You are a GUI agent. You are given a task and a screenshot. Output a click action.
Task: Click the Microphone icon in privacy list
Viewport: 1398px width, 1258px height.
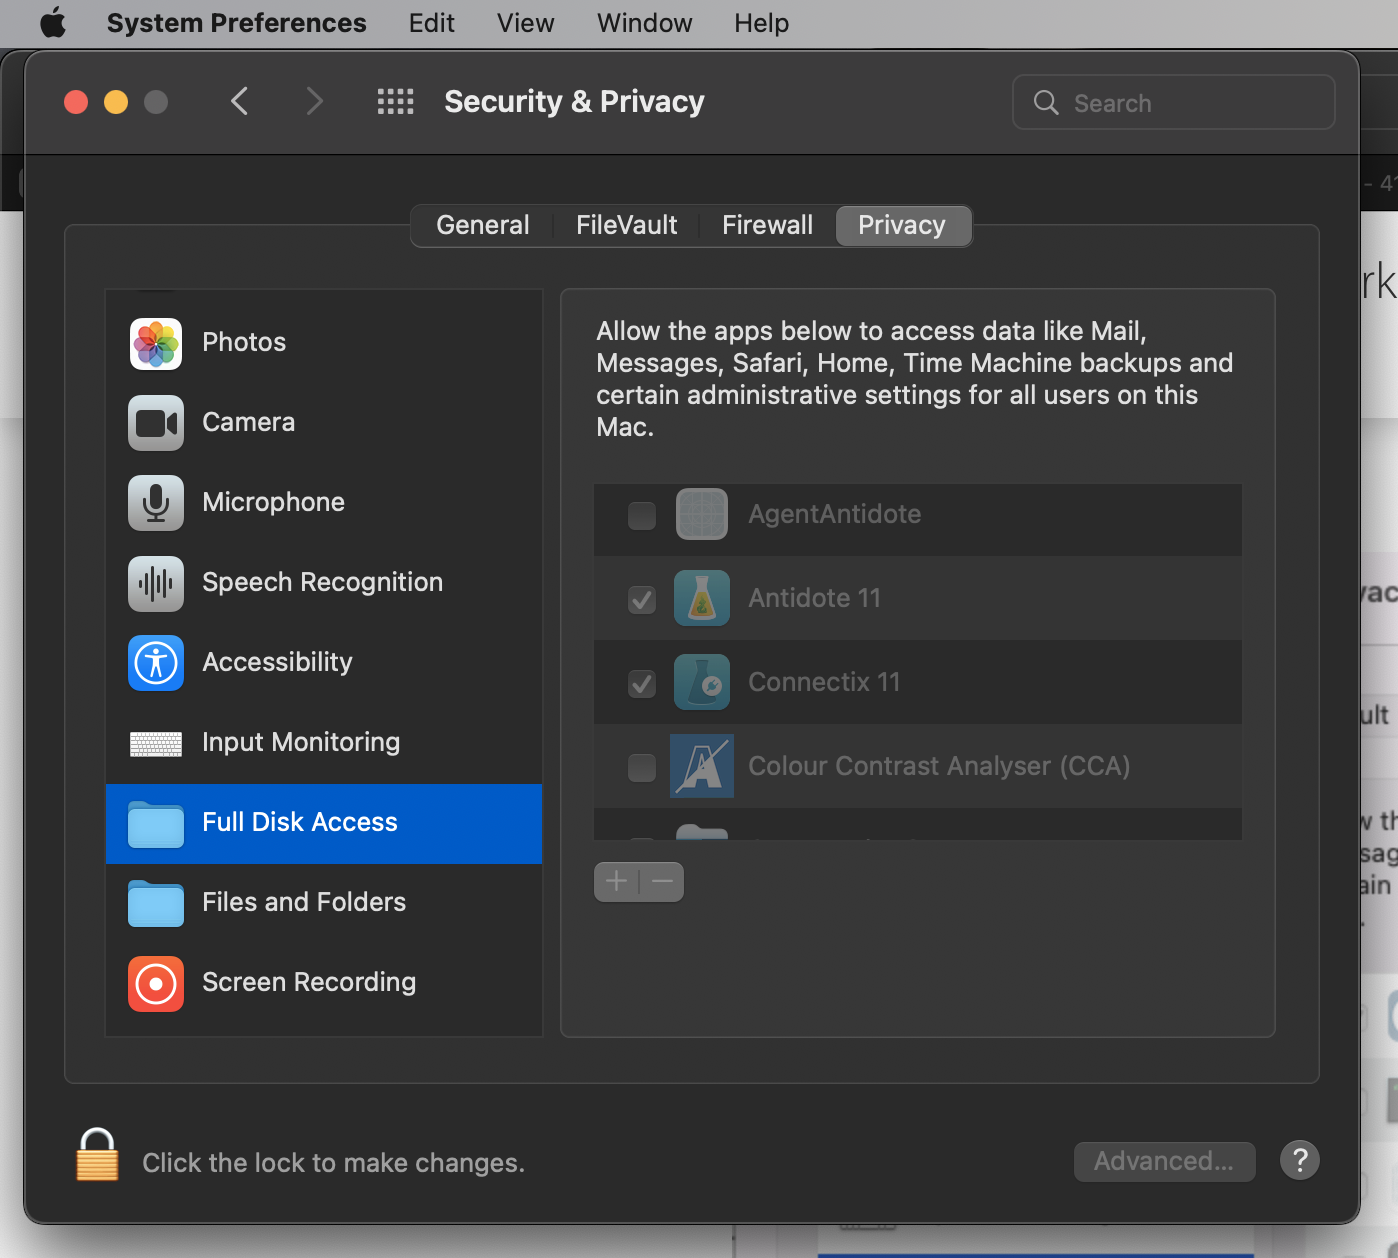[156, 503]
